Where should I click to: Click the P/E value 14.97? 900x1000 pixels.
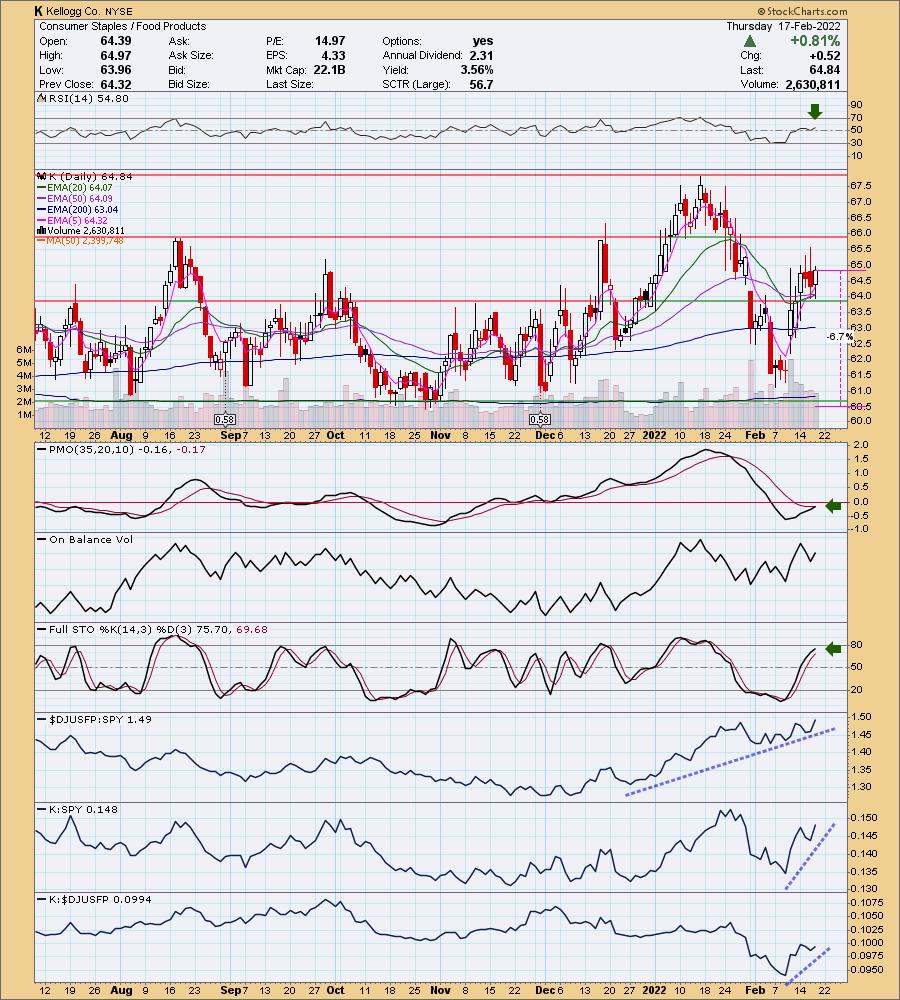[x=330, y=41]
